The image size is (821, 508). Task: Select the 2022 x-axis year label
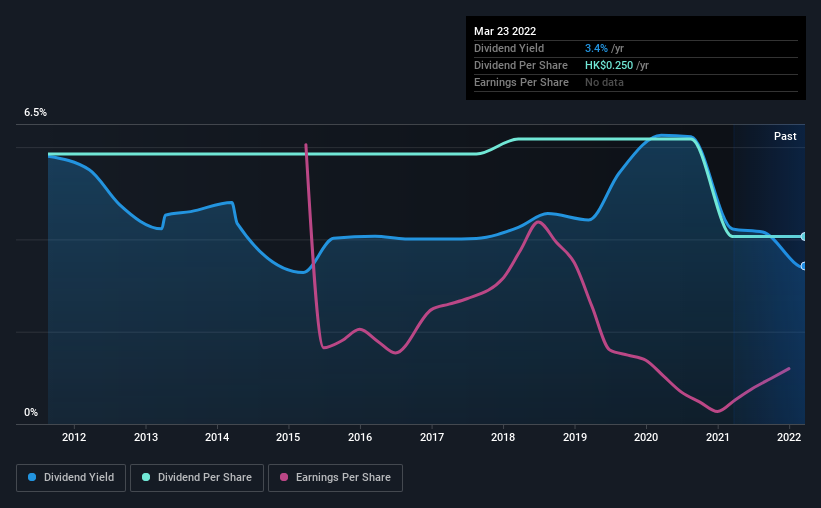pos(789,437)
